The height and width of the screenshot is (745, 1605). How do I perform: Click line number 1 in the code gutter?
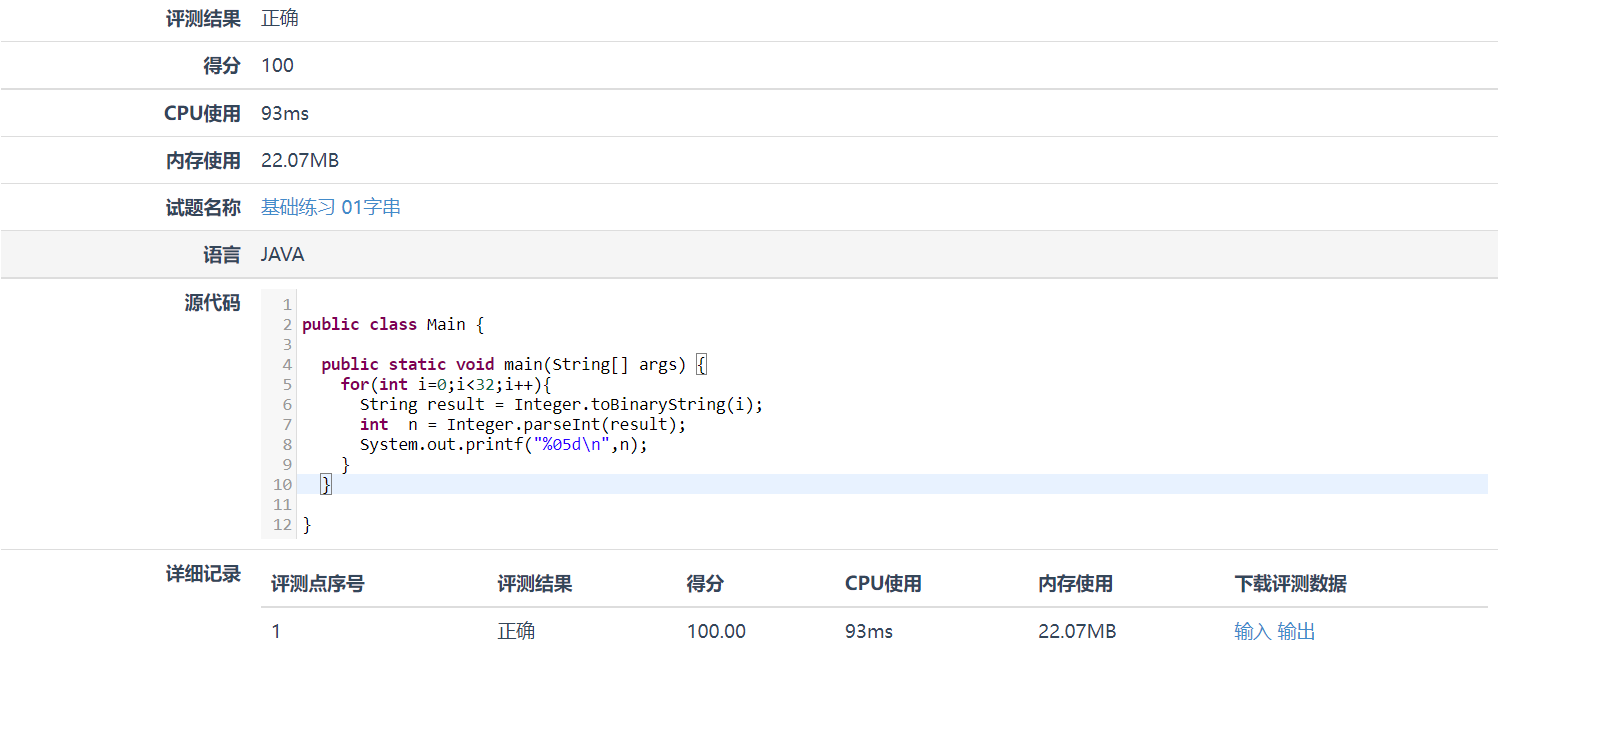287,304
